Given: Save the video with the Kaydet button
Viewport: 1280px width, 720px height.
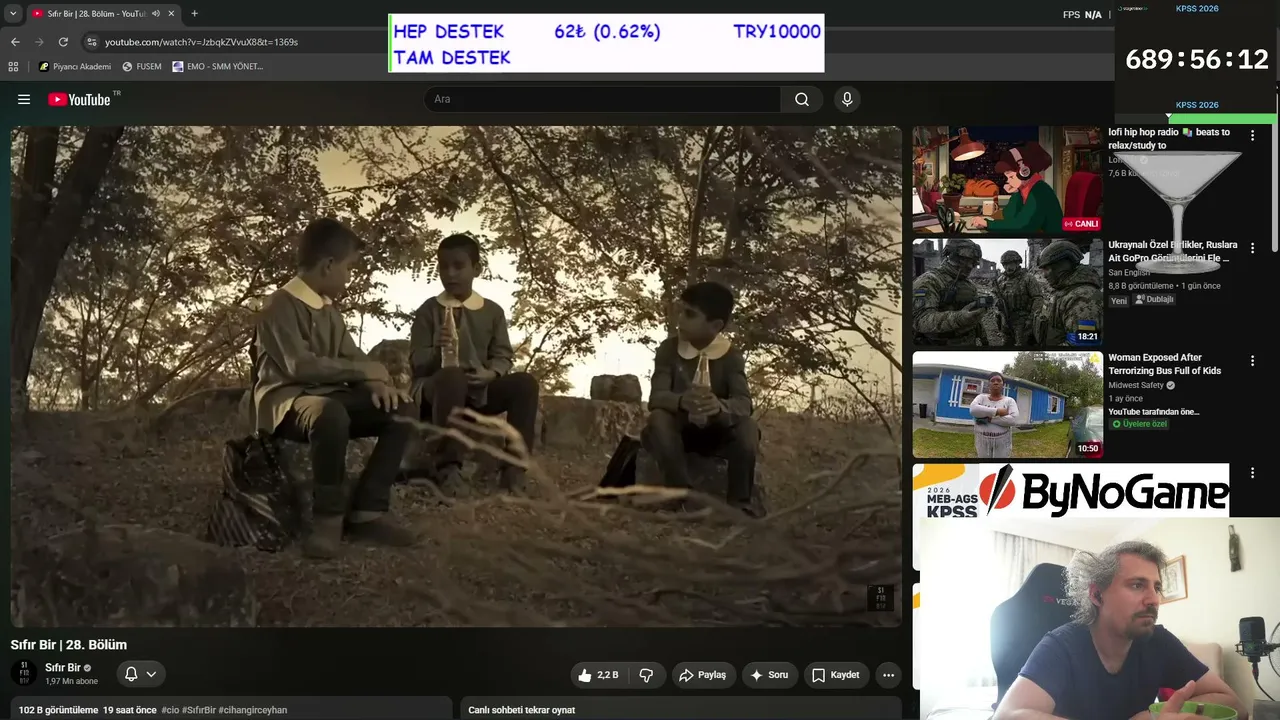Looking at the screenshot, I should (x=836, y=675).
